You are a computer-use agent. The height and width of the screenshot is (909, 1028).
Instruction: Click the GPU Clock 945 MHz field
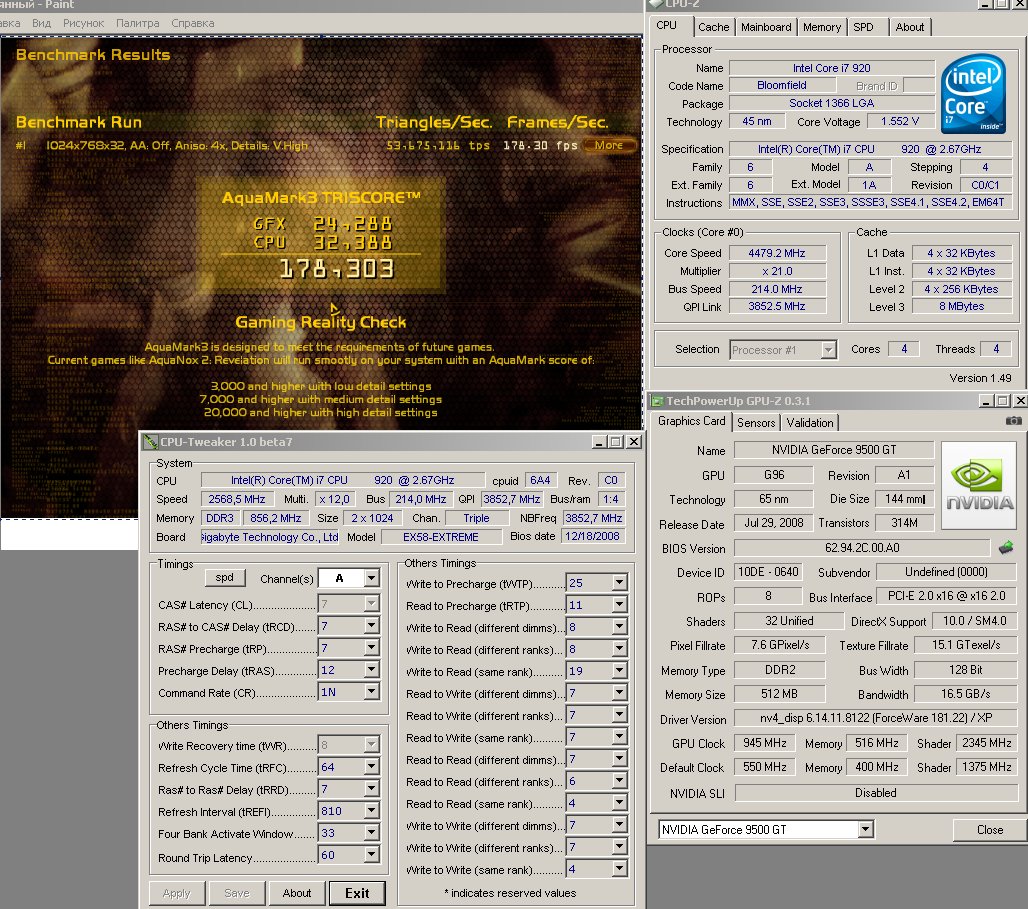(x=764, y=743)
